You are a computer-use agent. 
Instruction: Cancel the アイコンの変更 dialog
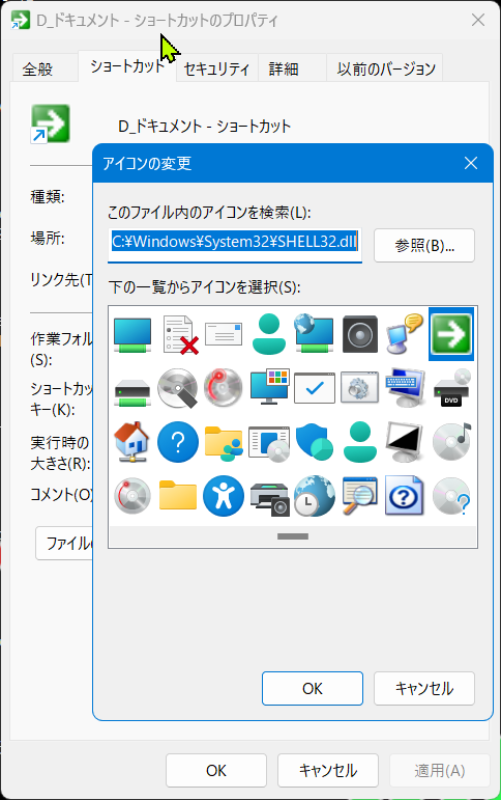[x=424, y=688]
